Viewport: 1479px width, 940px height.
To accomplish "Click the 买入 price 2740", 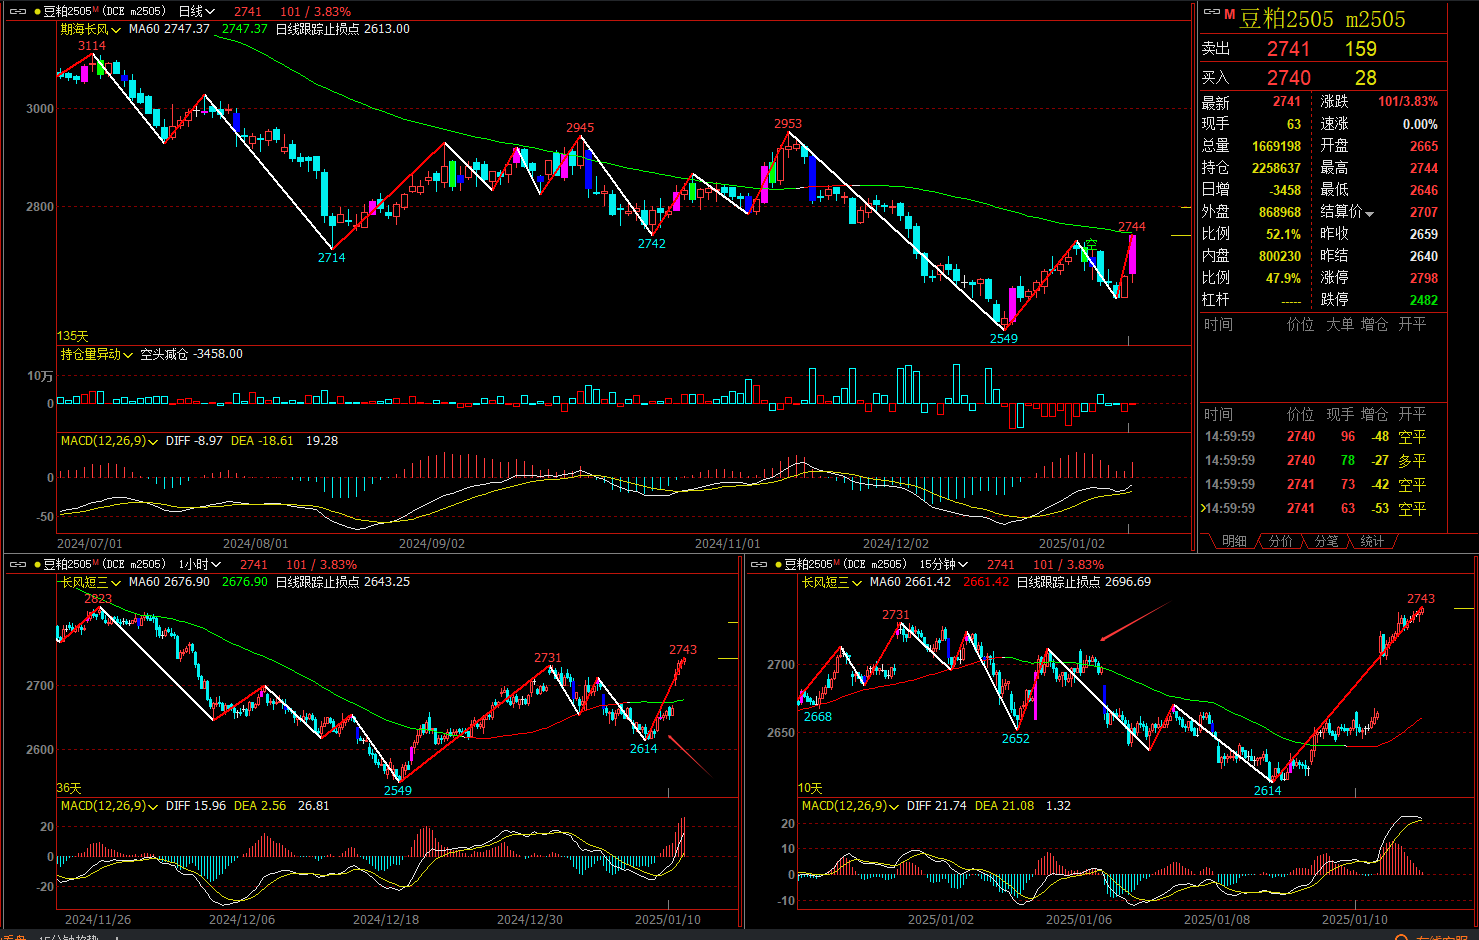I will coord(1288,78).
